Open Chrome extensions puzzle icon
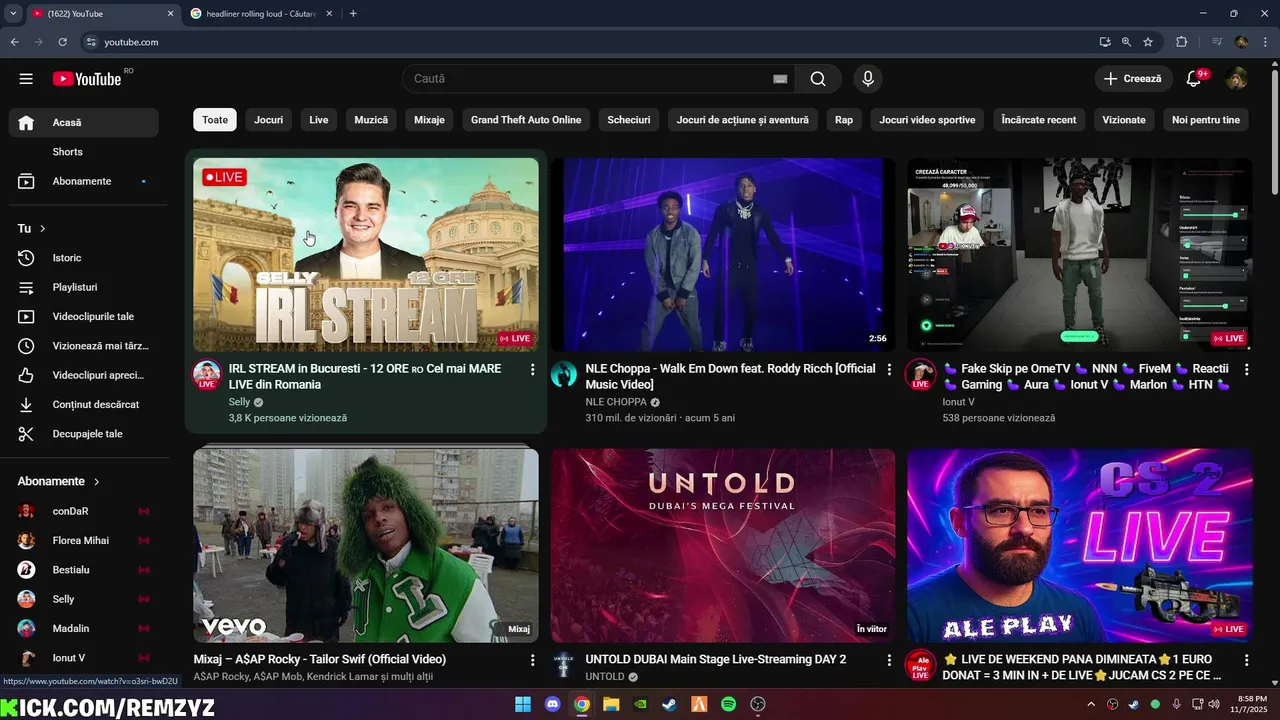Screen dimensions: 1280x720 (1181, 42)
